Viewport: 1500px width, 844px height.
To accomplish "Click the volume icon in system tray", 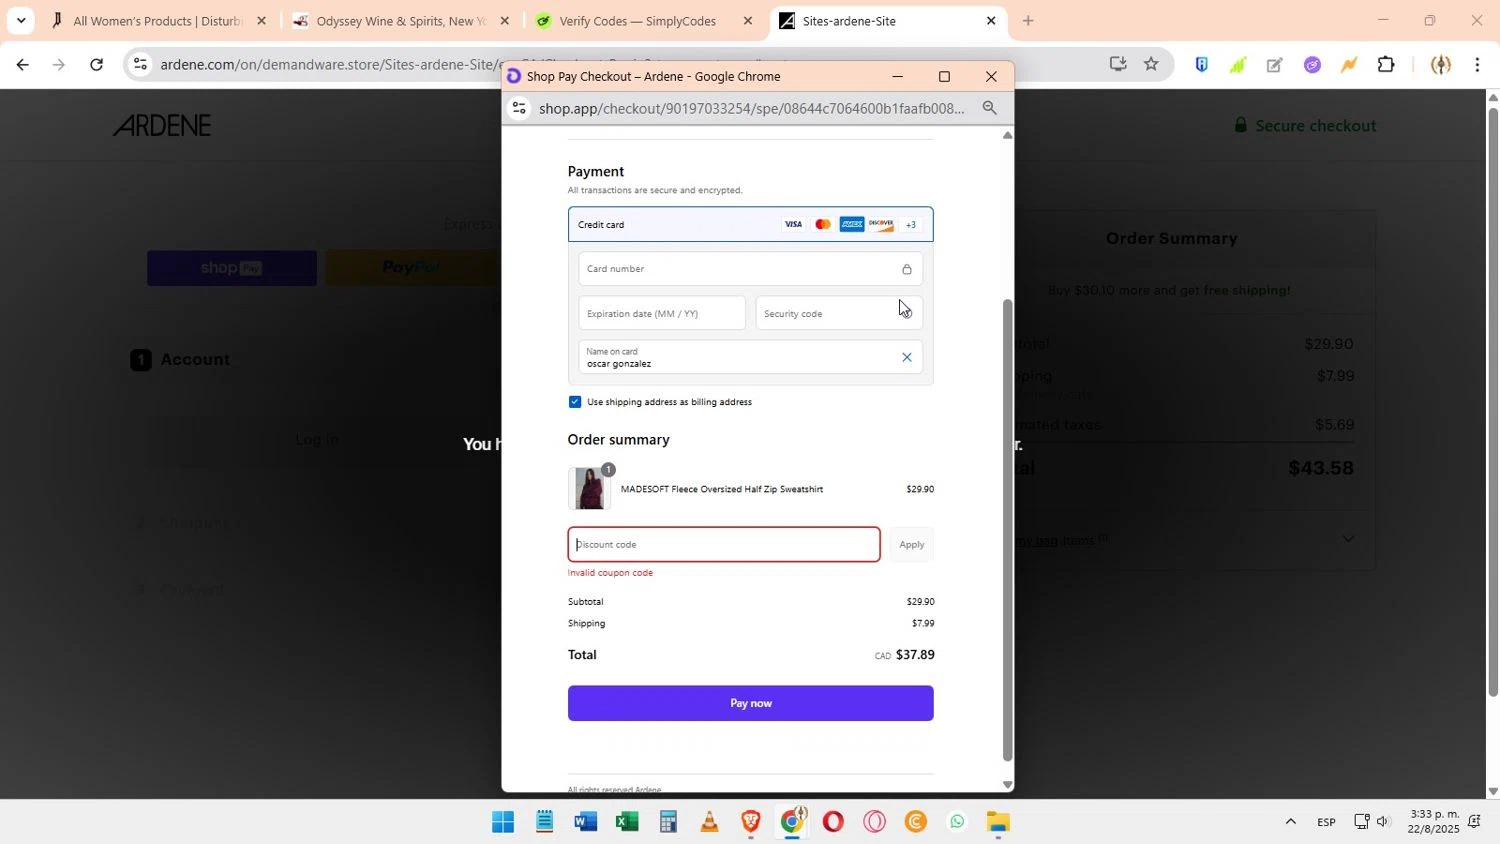I will 1384,822.
